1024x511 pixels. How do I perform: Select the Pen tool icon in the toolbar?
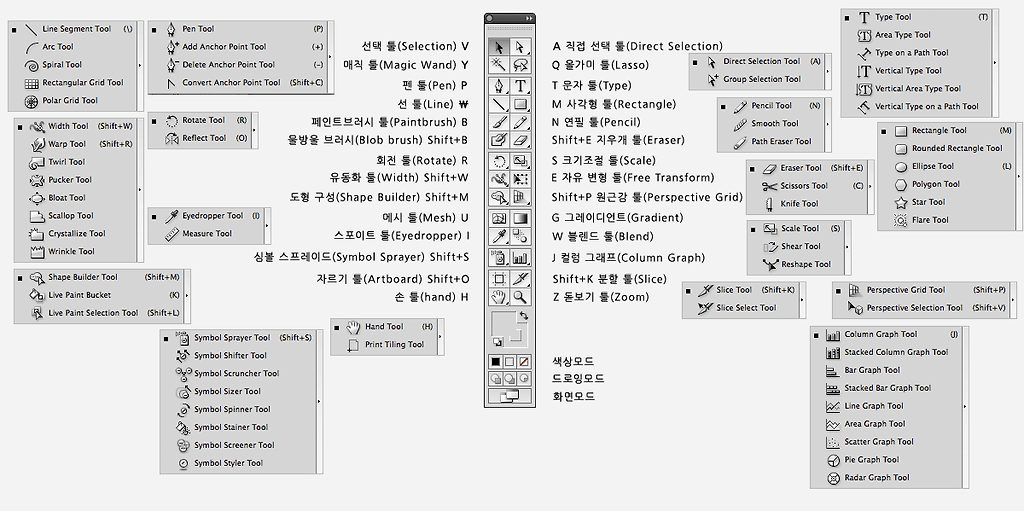click(x=499, y=86)
